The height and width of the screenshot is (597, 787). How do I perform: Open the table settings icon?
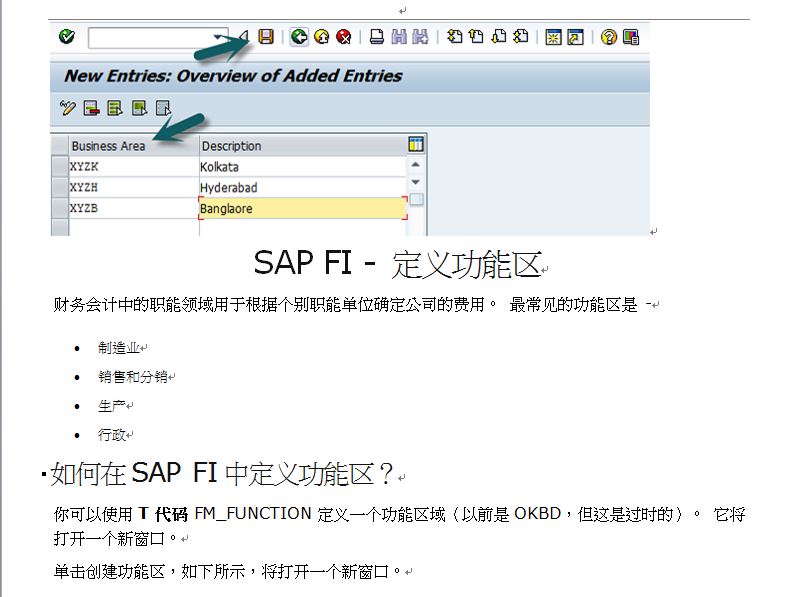pos(416,145)
